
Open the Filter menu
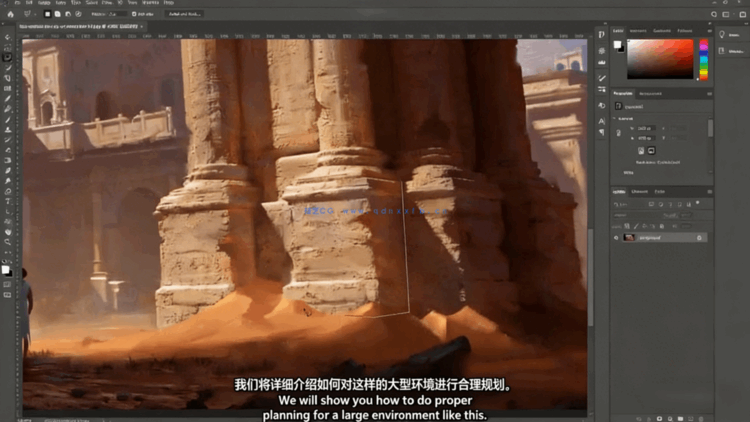click(108, 2)
